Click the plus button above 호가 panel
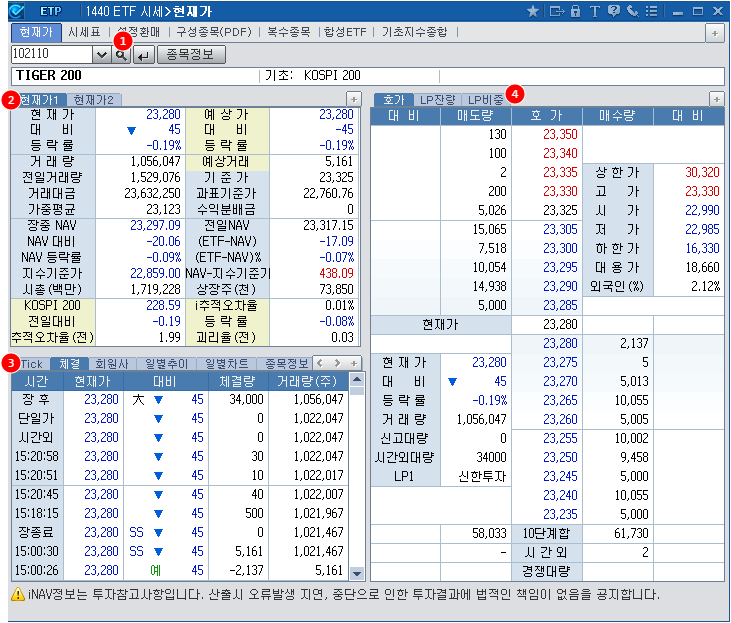The height and width of the screenshot is (623, 731). click(x=715, y=99)
